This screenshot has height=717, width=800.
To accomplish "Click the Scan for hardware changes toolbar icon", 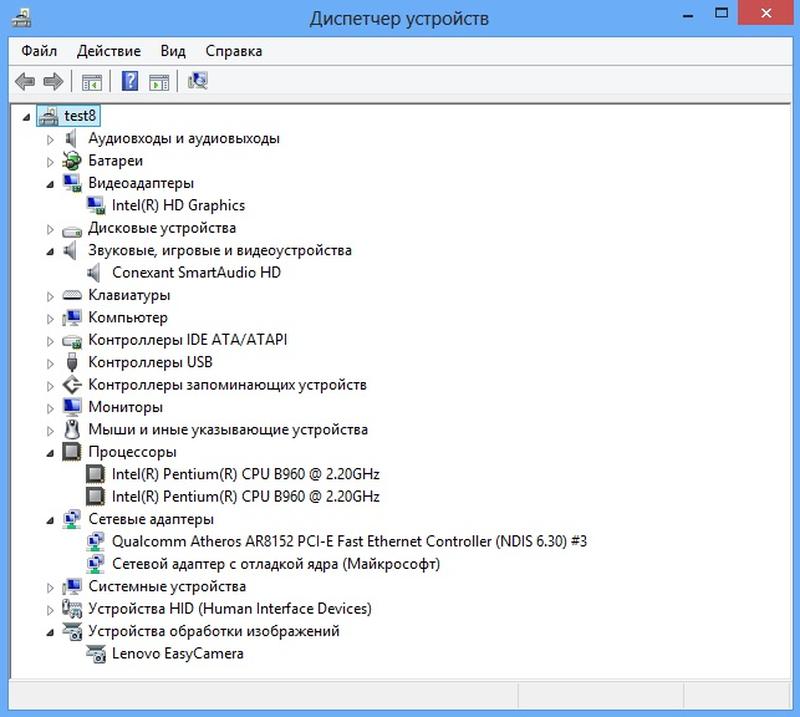I will [196, 82].
